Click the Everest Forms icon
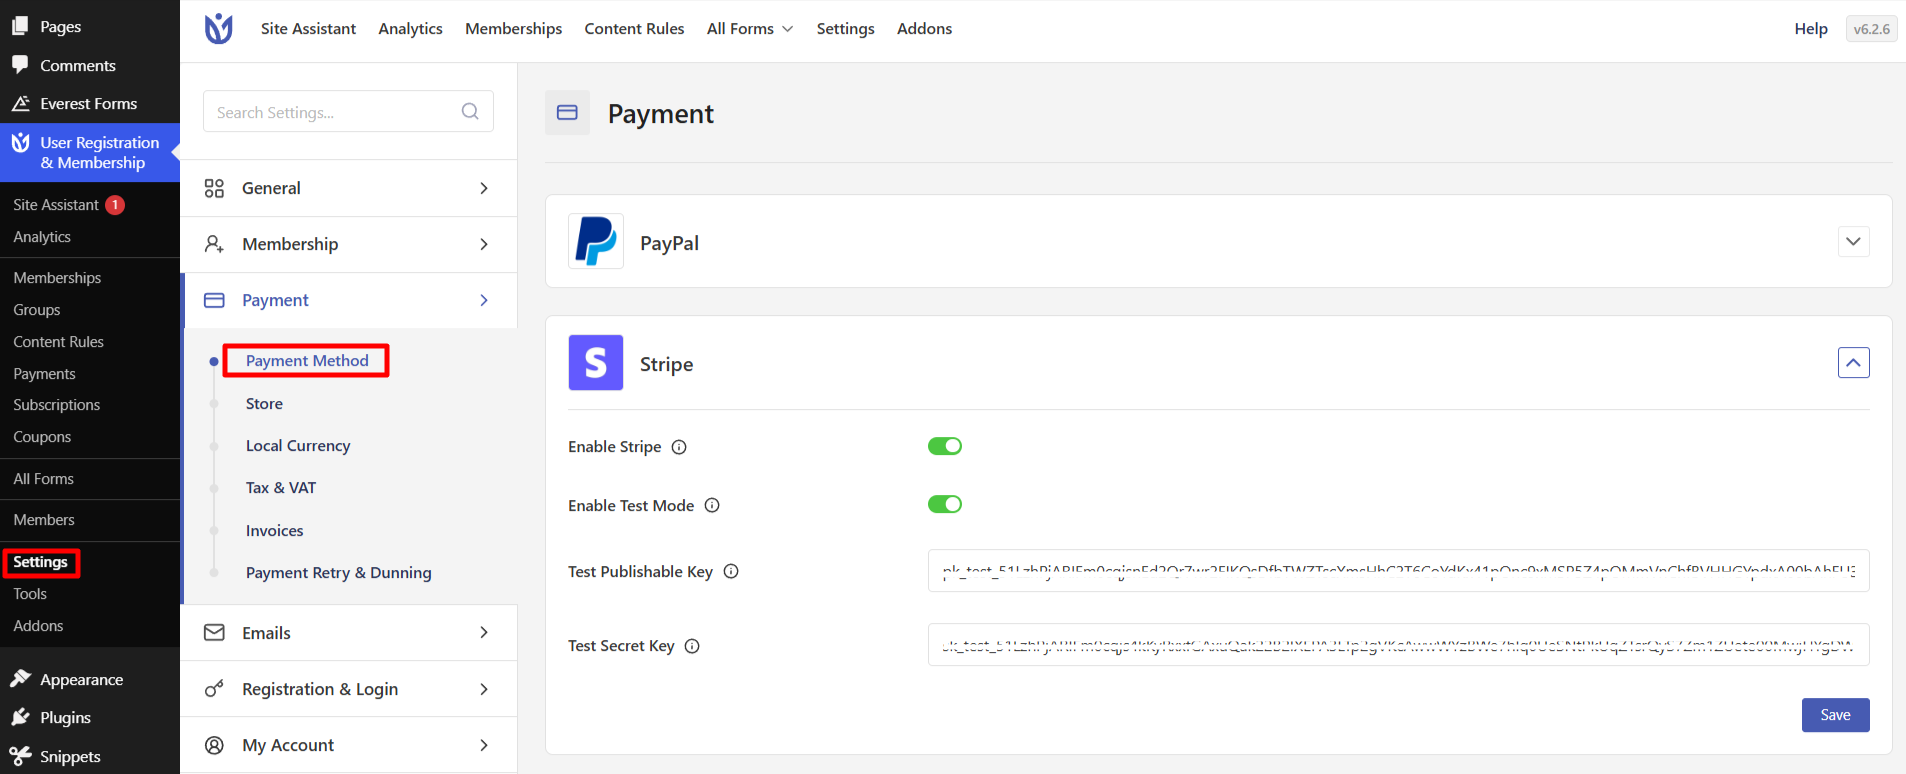The height and width of the screenshot is (774, 1906). (x=20, y=103)
